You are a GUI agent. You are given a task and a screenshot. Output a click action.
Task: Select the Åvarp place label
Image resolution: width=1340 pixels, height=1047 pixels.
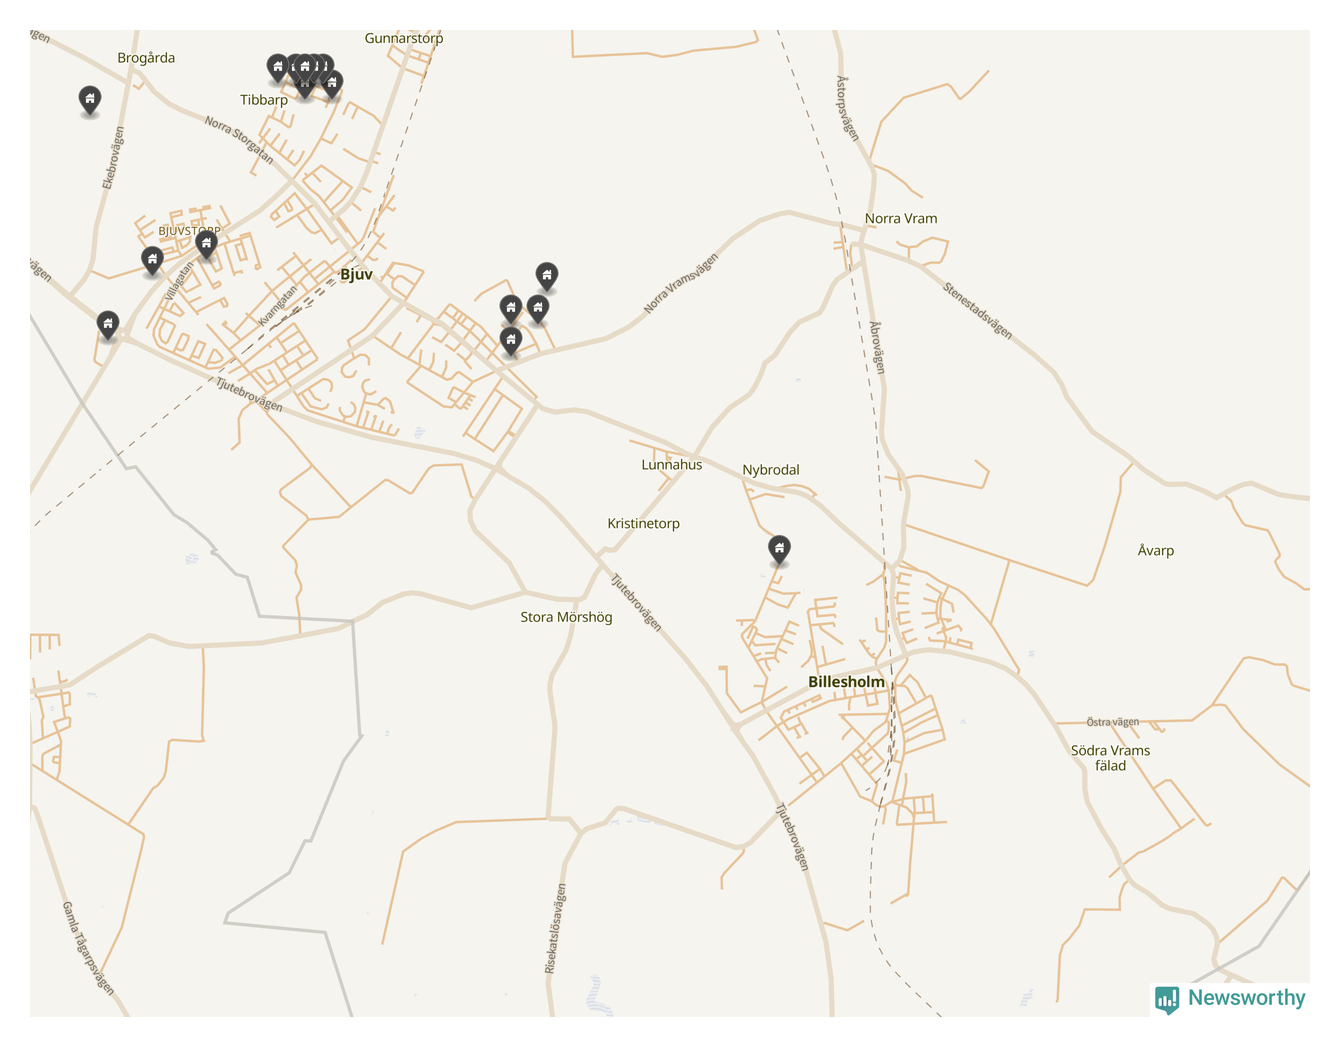tap(1156, 550)
